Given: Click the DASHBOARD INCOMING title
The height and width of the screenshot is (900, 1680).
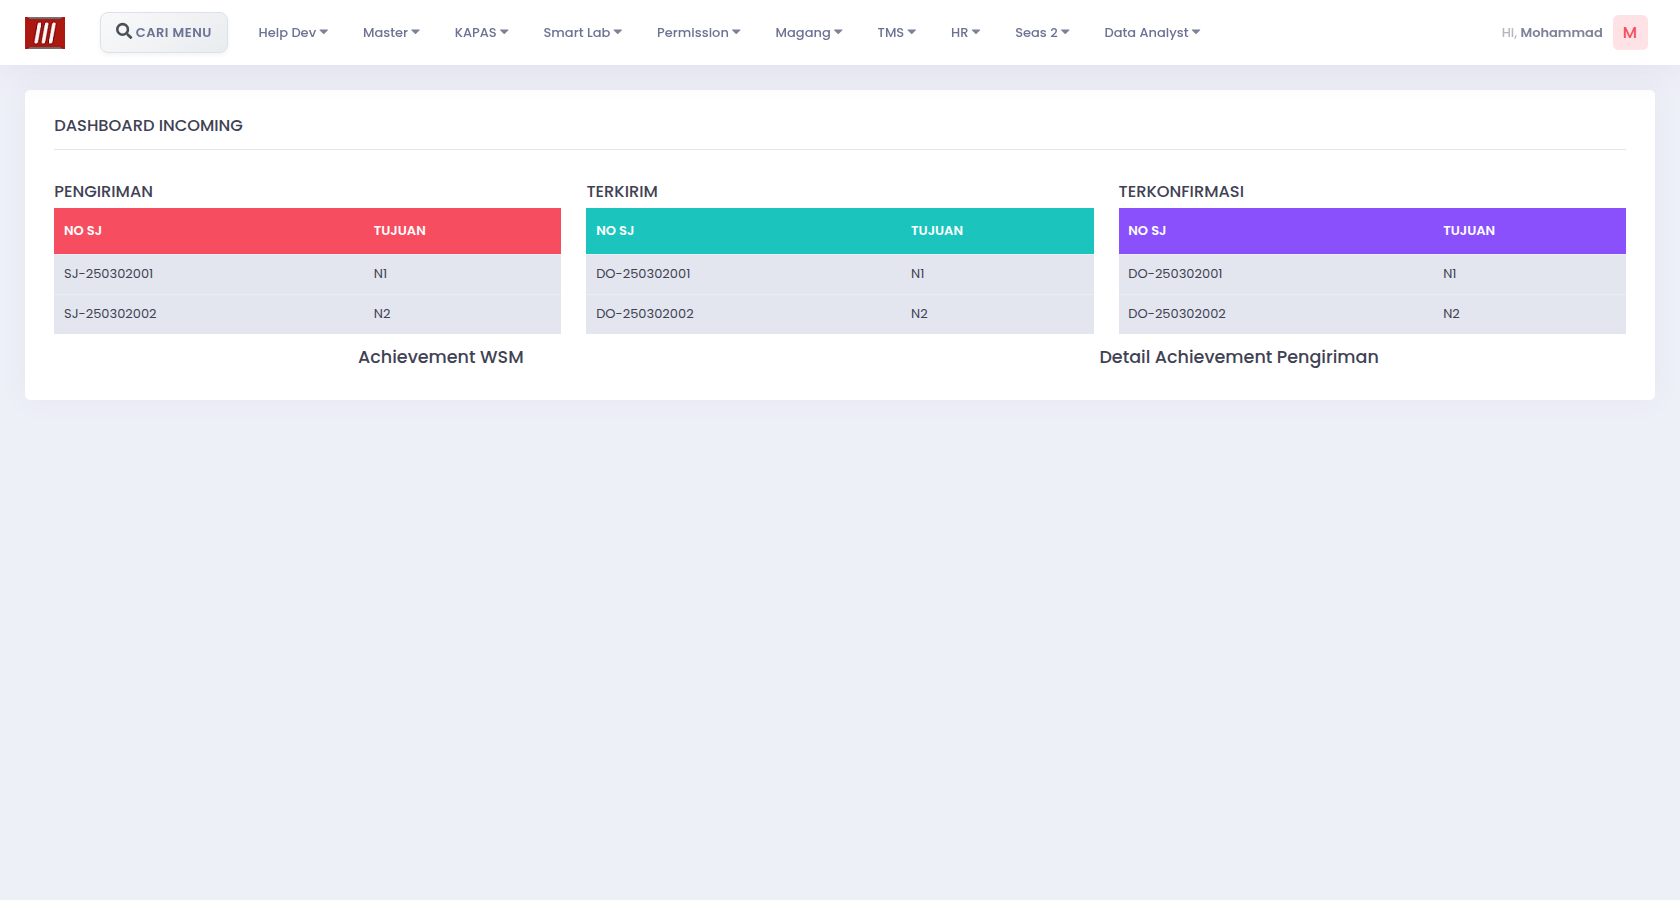Looking at the screenshot, I should pyautogui.click(x=148, y=126).
